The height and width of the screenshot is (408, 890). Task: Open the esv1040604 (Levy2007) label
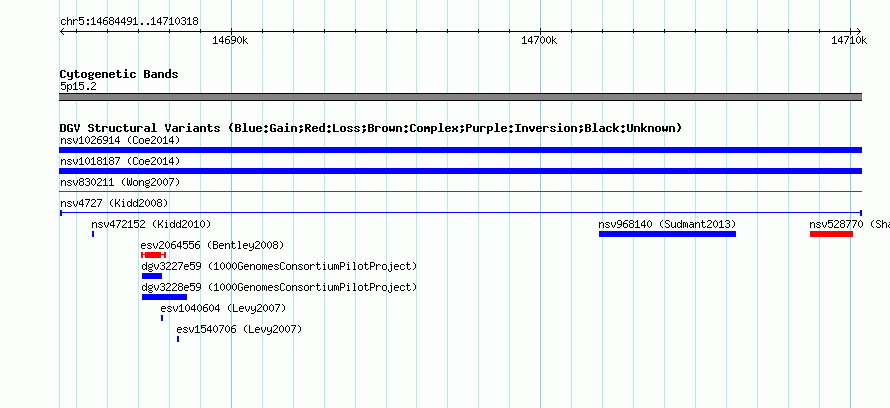click(x=223, y=308)
